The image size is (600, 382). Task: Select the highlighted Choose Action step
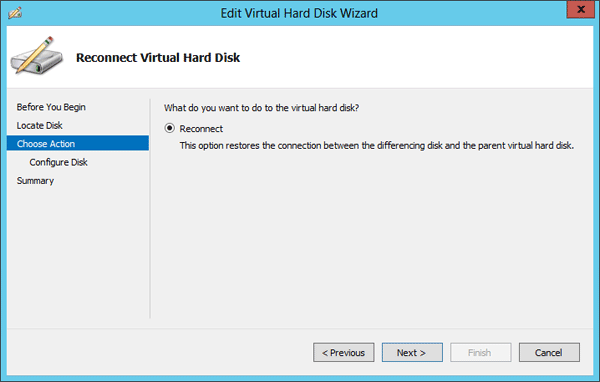(x=78, y=143)
